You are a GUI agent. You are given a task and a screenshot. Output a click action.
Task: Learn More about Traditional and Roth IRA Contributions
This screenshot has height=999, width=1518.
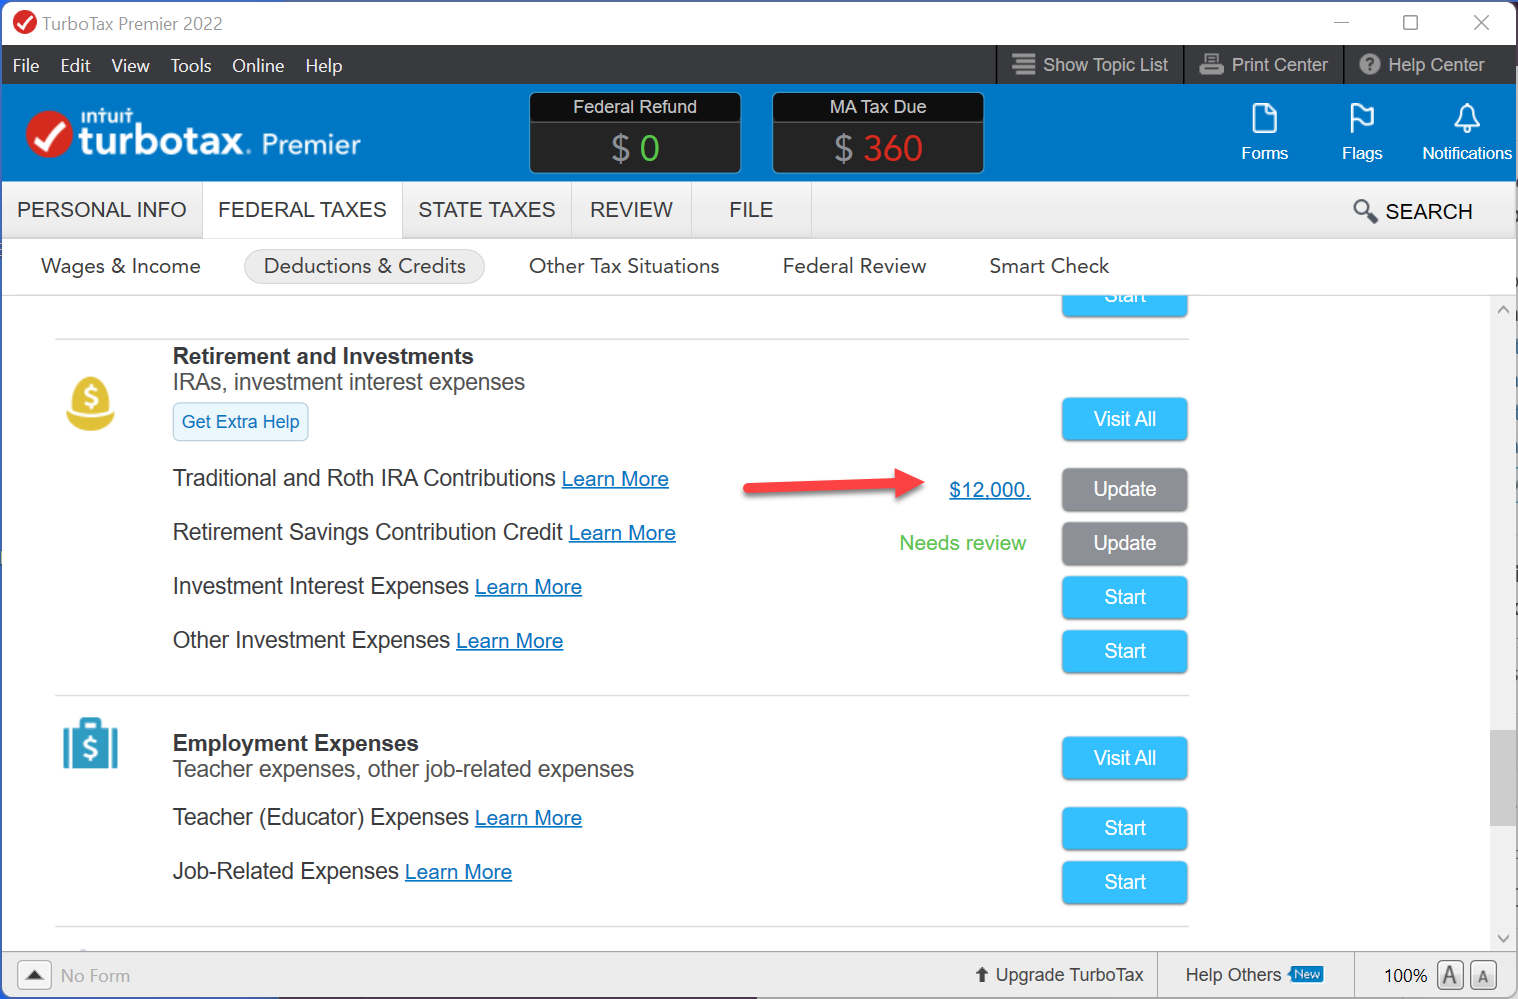coord(615,479)
